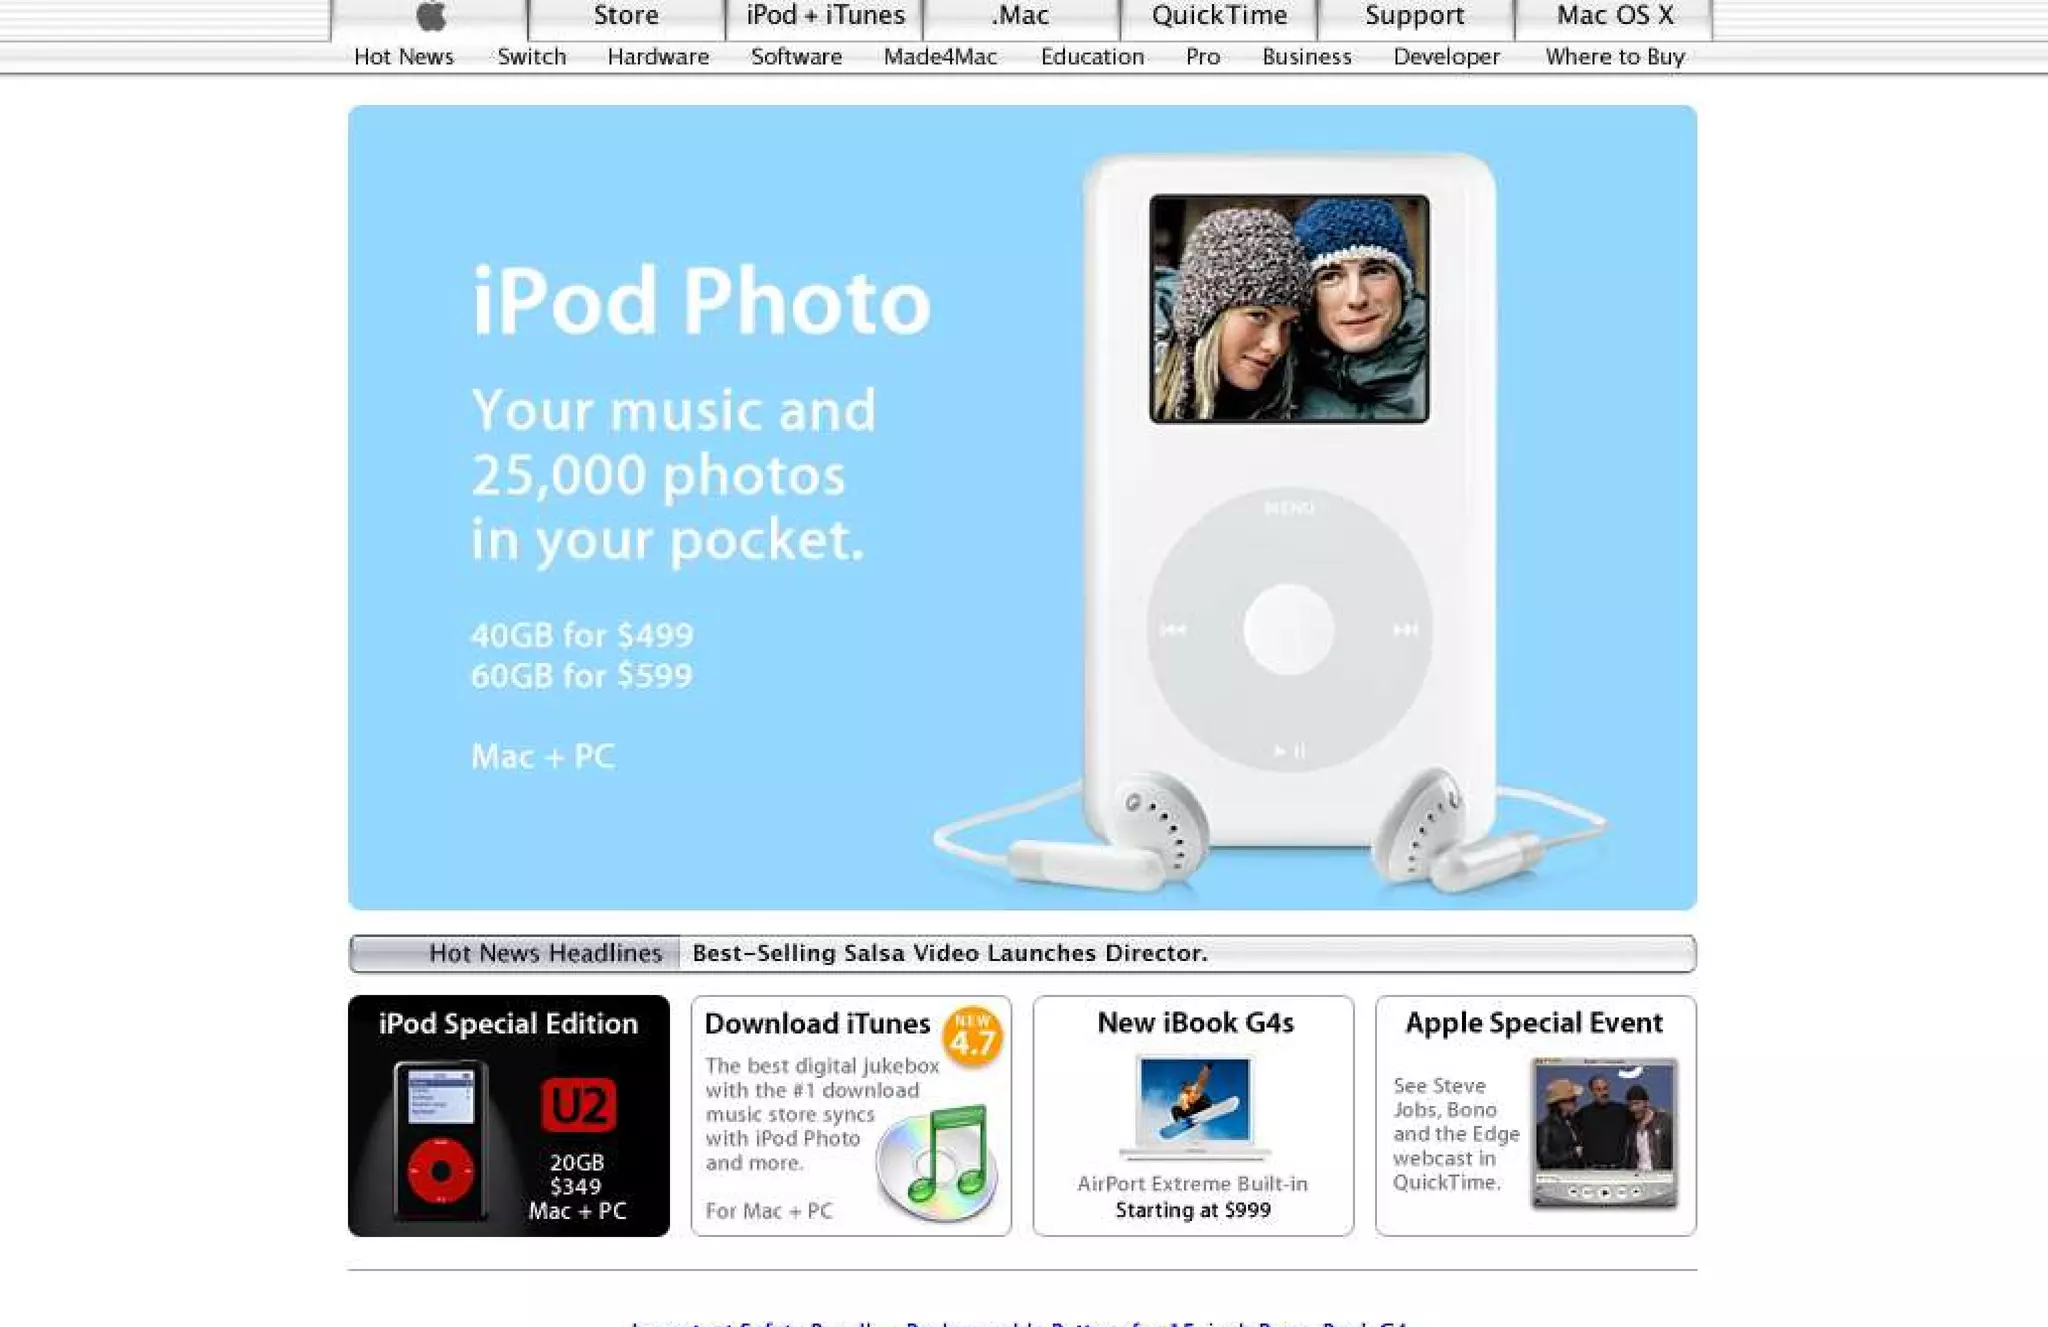The height and width of the screenshot is (1327, 2048).
Task: Open the New iBook G4s promo title
Action: click(x=1195, y=1023)
